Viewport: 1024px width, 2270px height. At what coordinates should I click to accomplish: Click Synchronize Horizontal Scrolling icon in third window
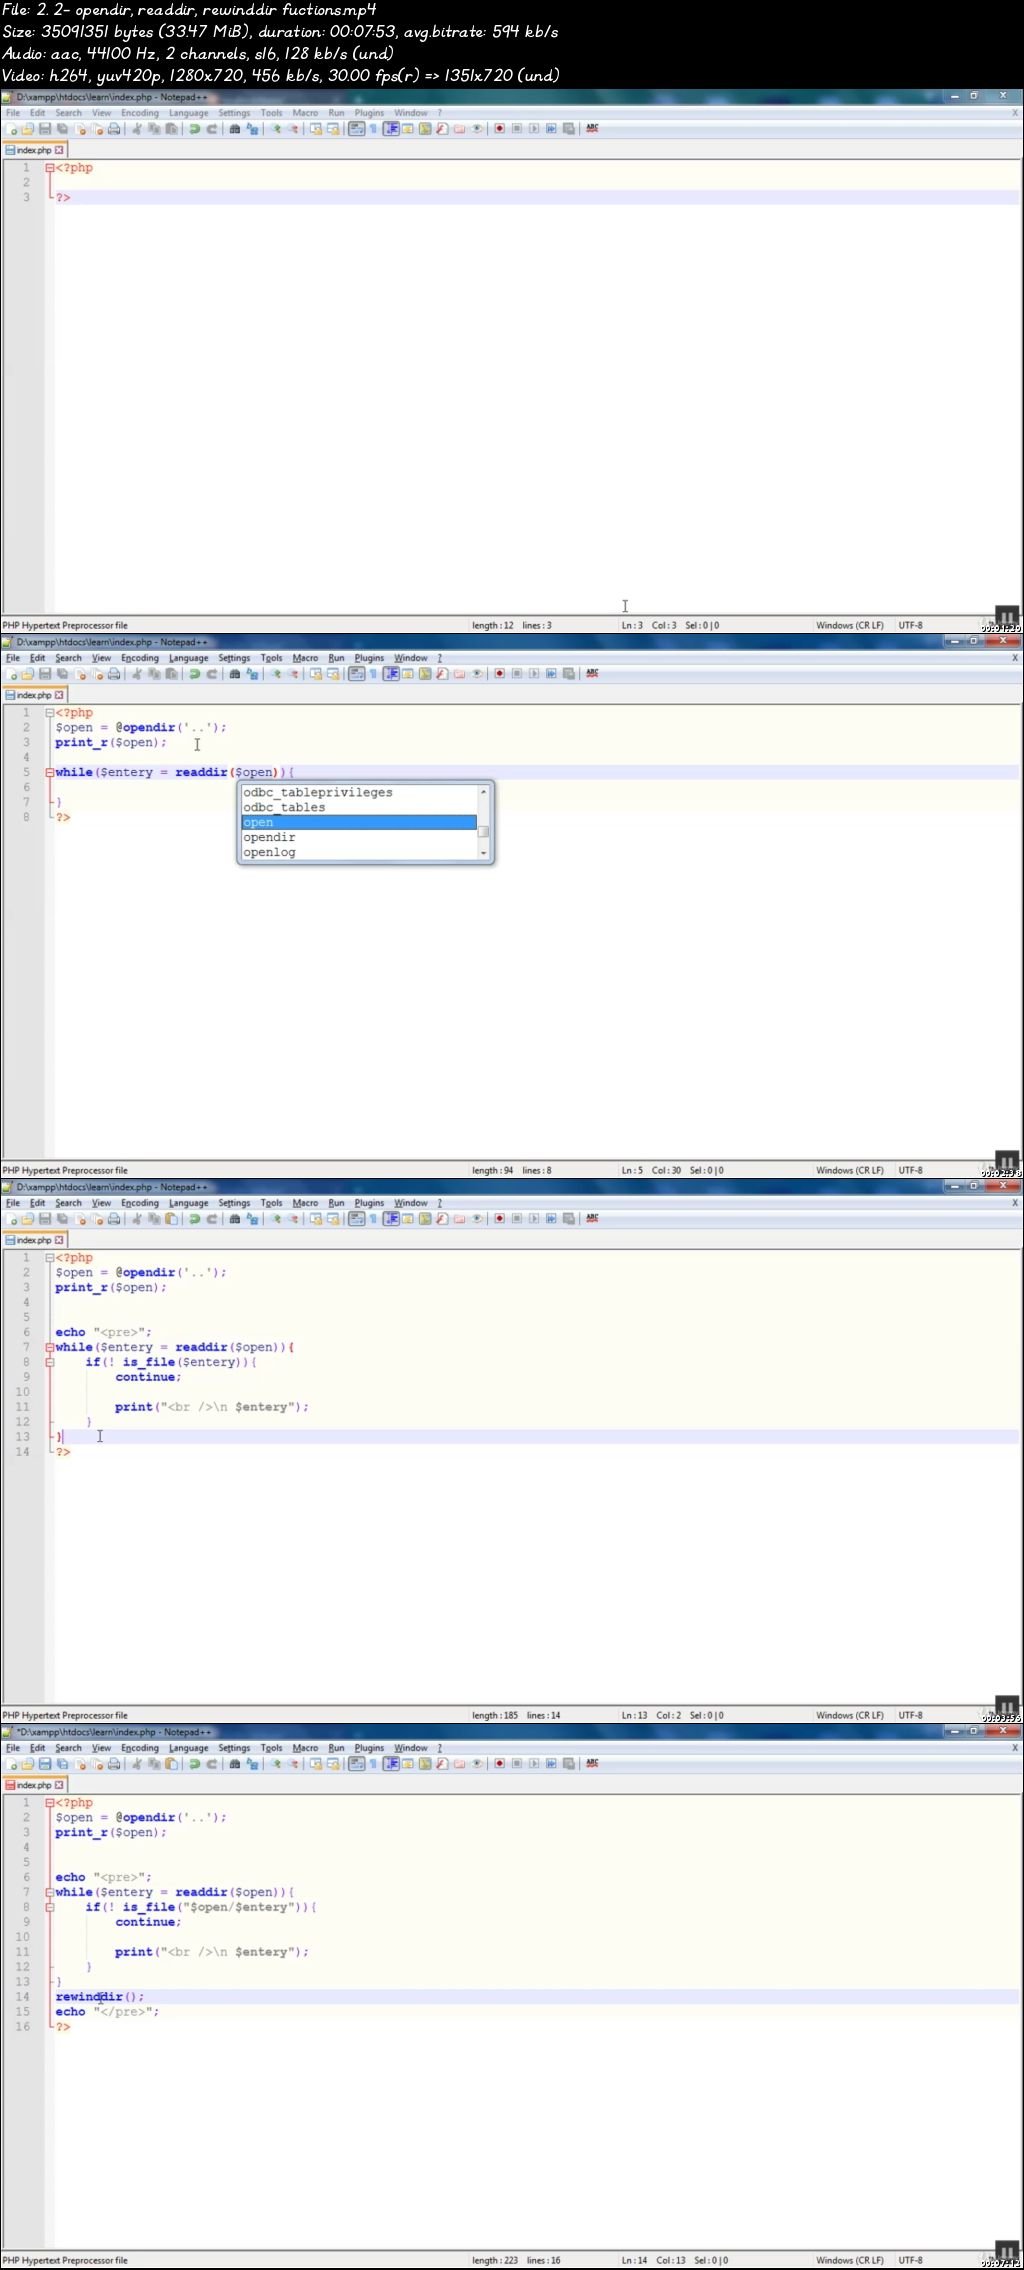[x=334, y=1218]
